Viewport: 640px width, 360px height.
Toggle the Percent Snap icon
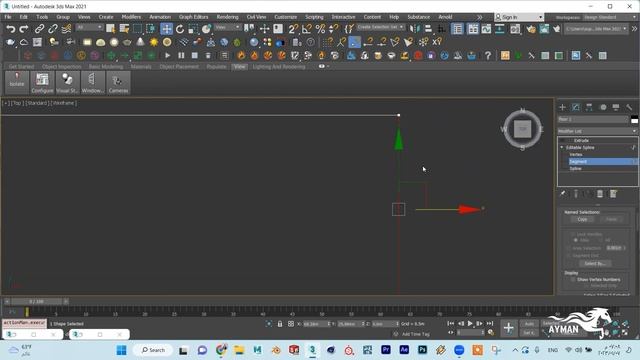coord(320,29)
